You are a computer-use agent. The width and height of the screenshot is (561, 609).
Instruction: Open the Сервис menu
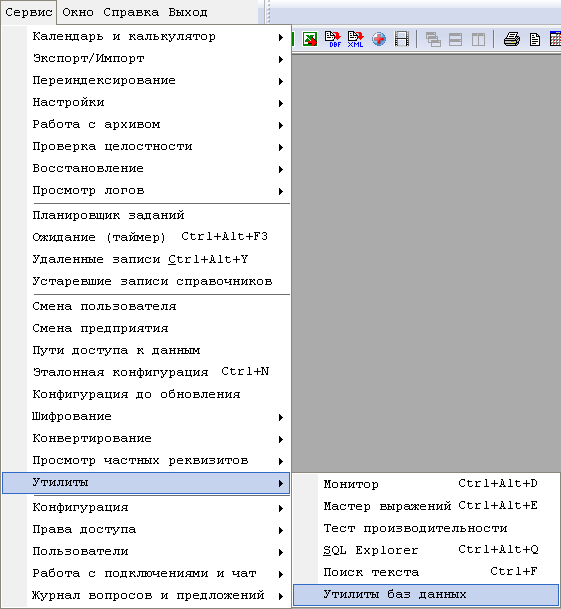[x=29, y=12]
